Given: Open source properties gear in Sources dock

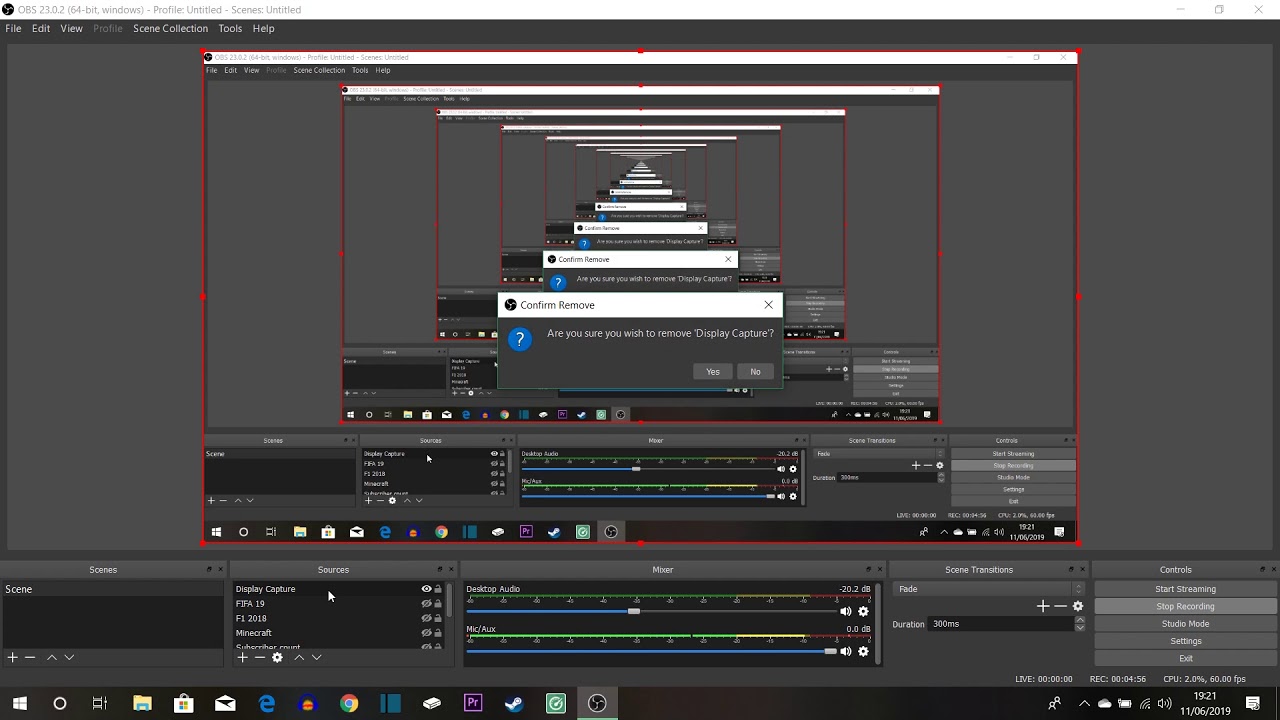Looking at the screenshot, I should [277, 657].
